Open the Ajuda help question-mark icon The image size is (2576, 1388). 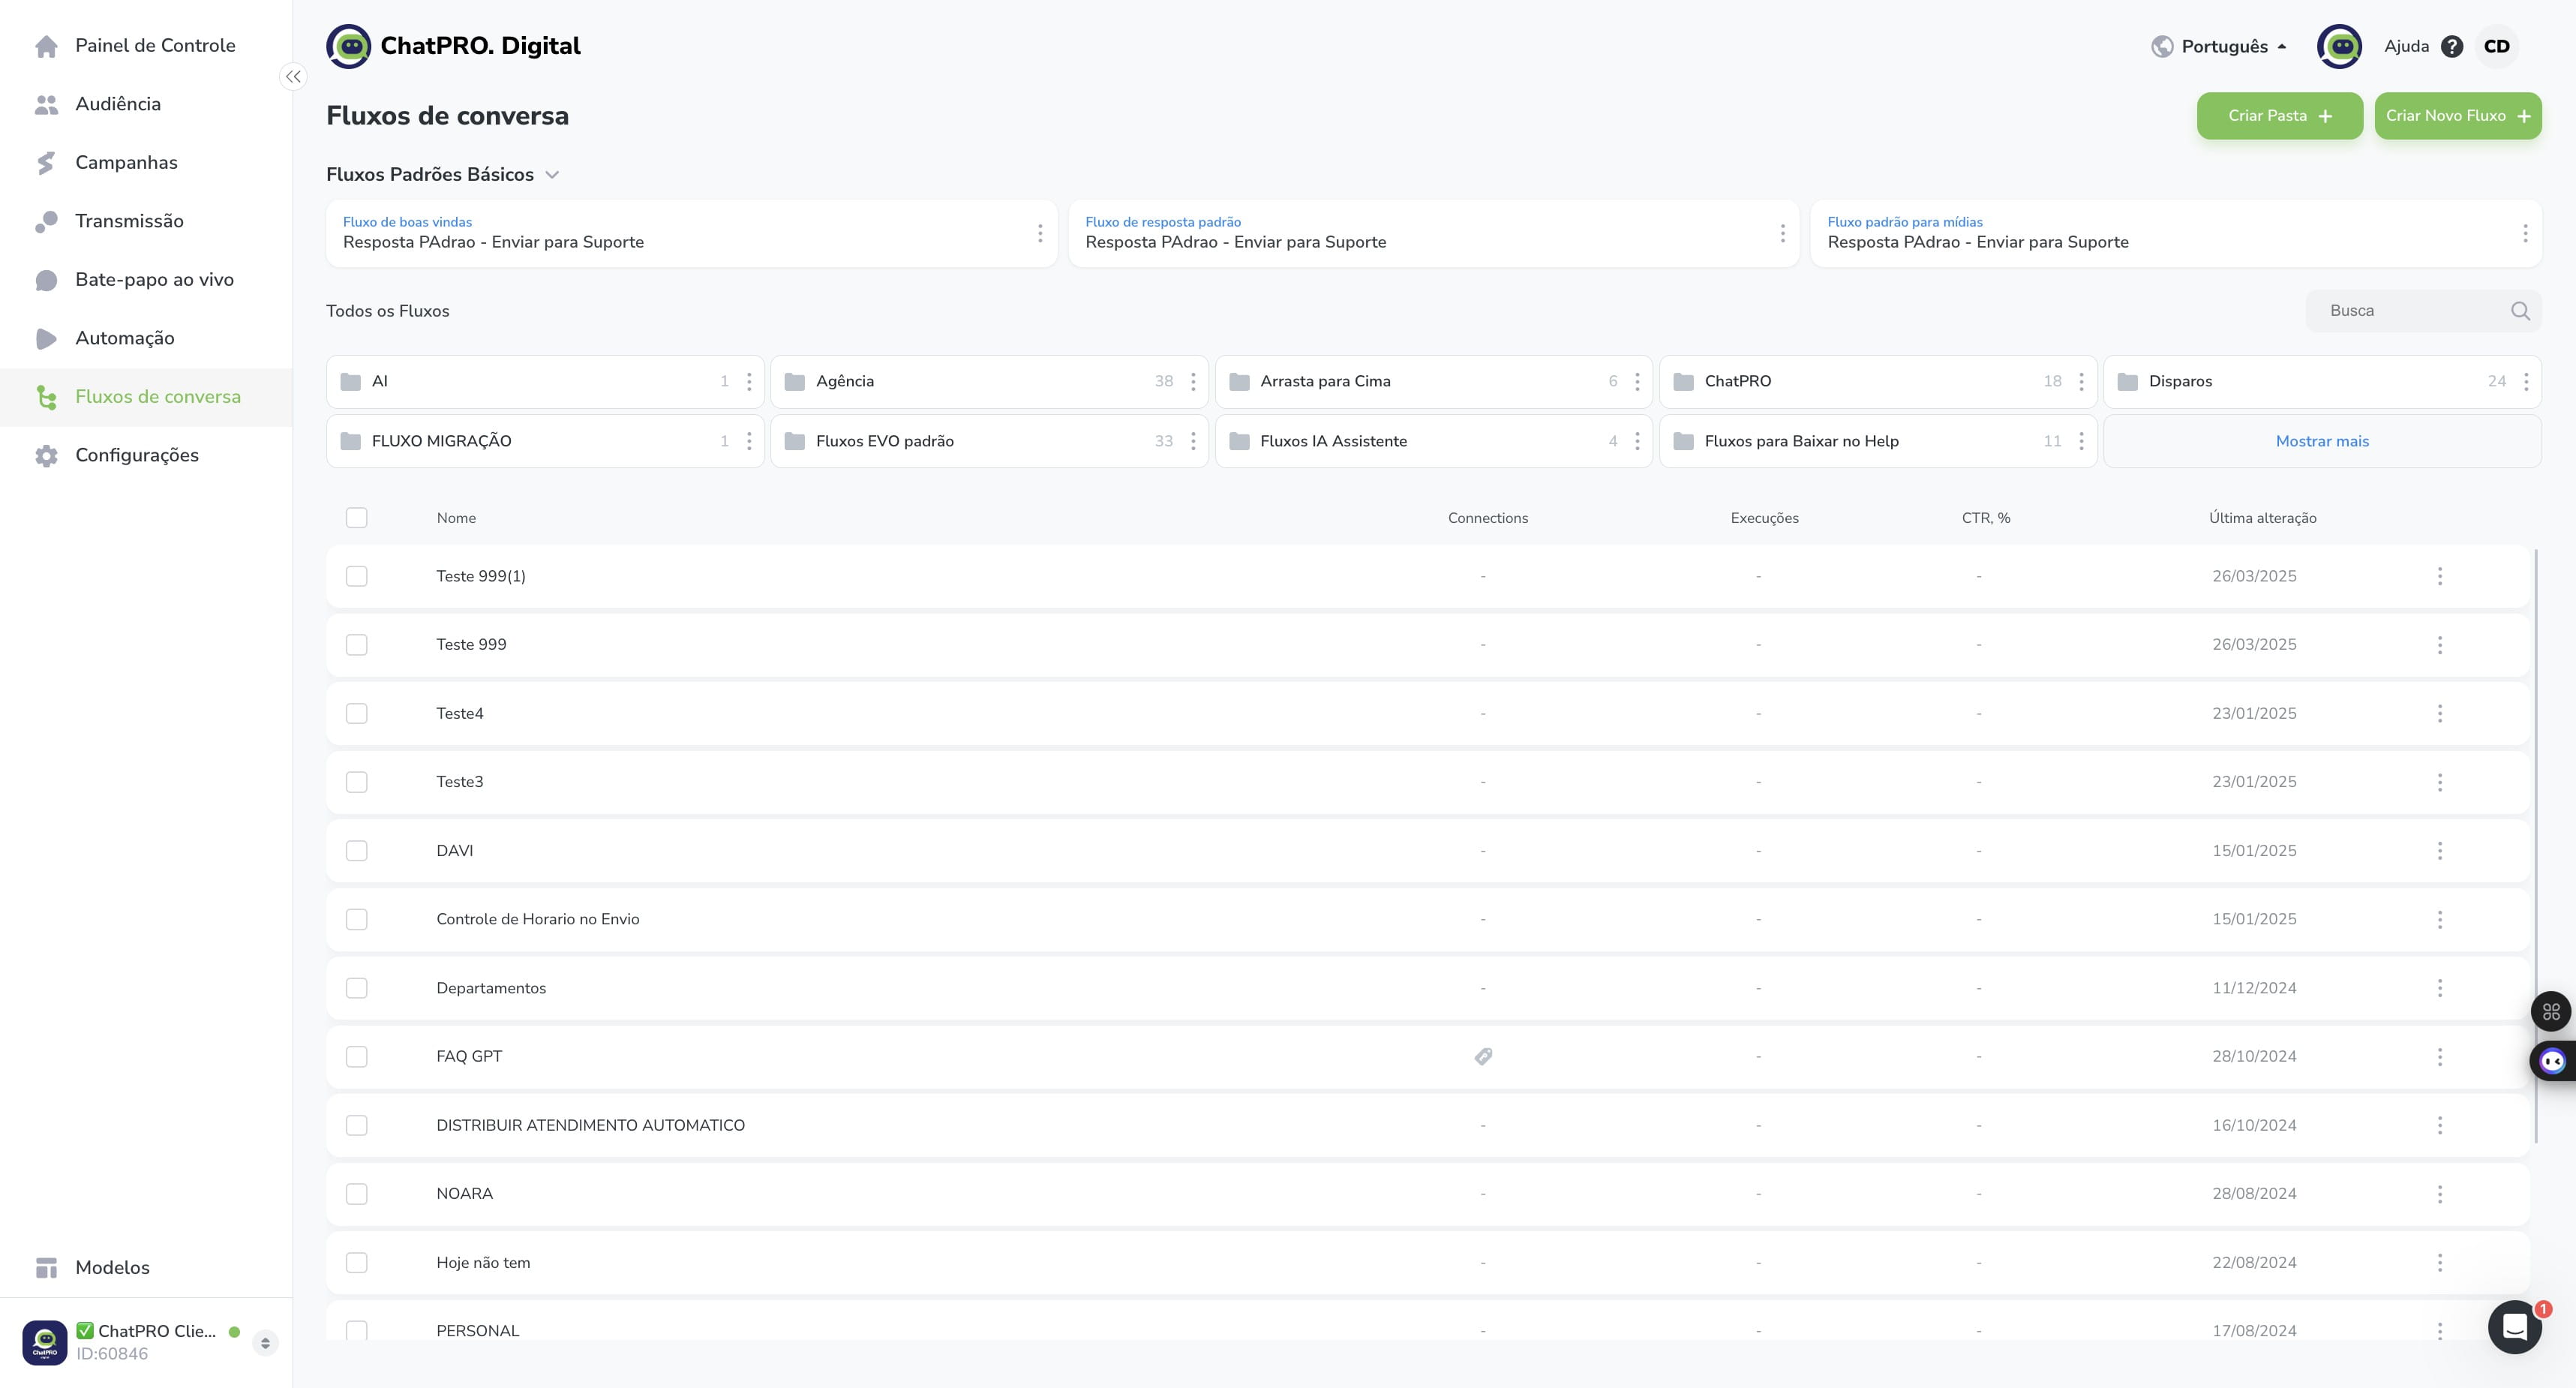[x=2452, y=46]
